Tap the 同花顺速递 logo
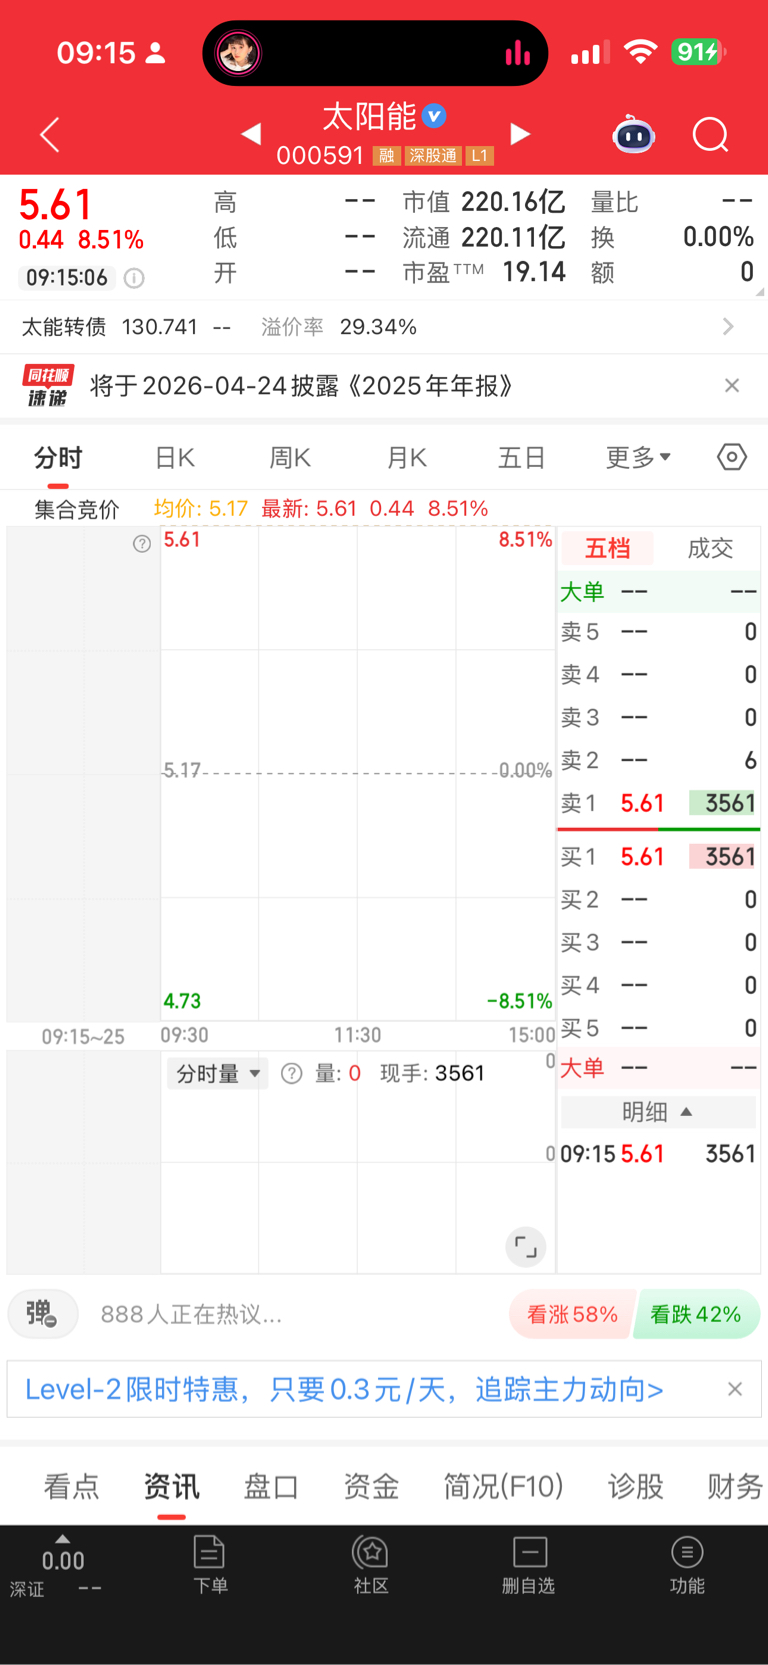 pos(47,386)
